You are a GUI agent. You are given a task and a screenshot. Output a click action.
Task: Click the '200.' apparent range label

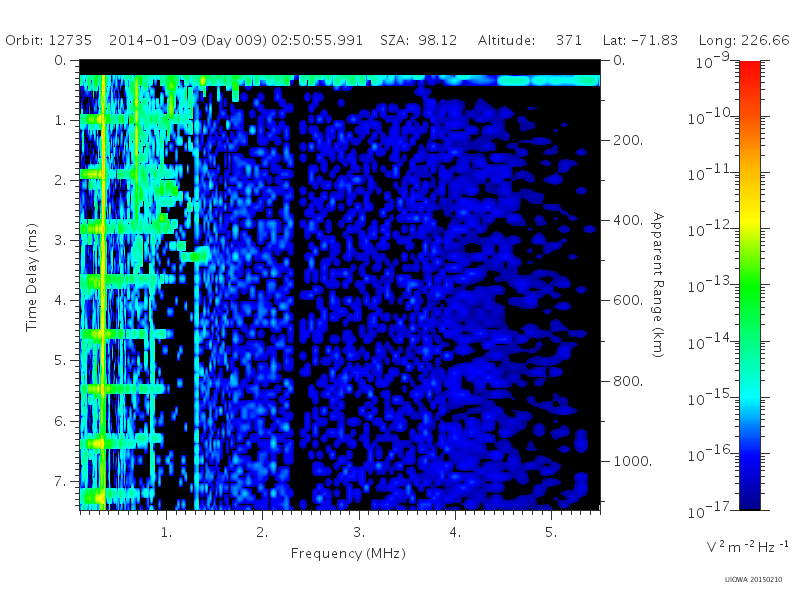pyautogui.click(x=628, y=140)
